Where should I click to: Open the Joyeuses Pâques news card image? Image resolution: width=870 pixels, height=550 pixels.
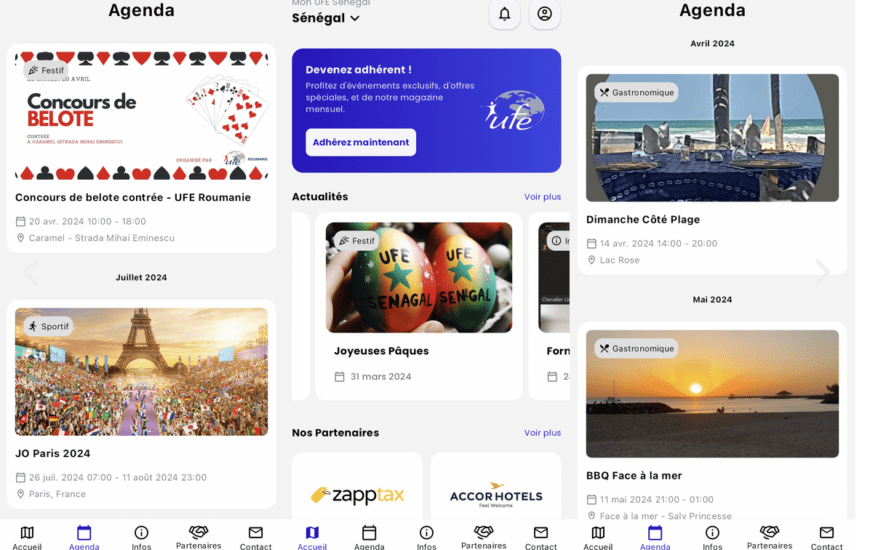coord(419,277)
